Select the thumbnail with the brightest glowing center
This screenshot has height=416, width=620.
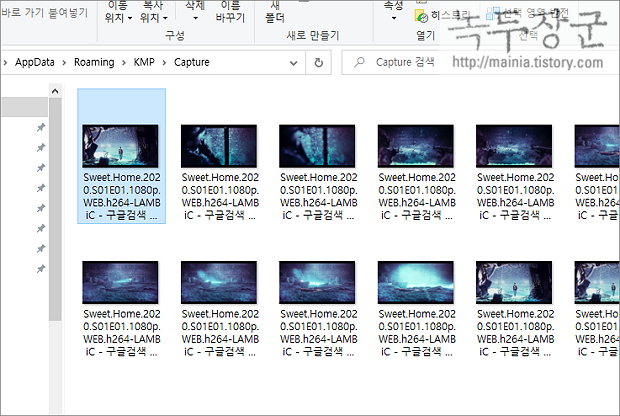click(x=416, y=282)
